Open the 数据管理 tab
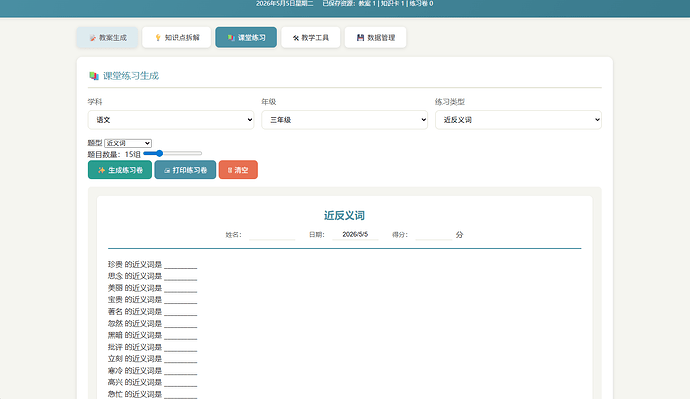This screenshot has height=399, width=690. pyautogui.click(x=375, y=37)
